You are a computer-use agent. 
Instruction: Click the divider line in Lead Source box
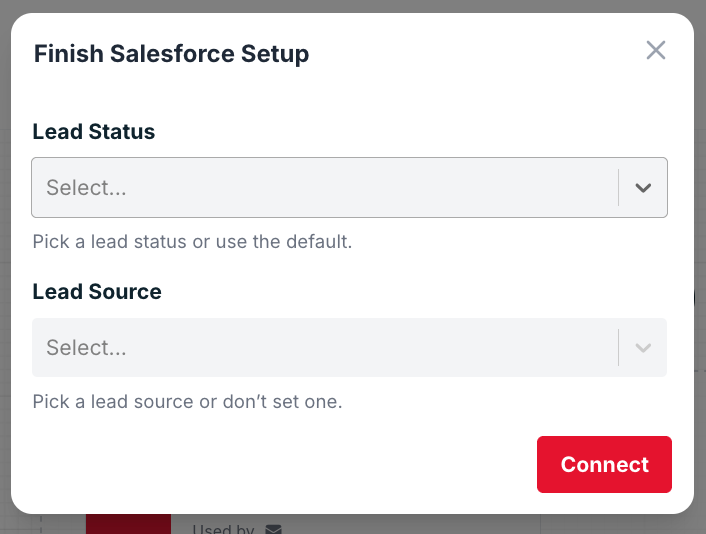[619, 348]
